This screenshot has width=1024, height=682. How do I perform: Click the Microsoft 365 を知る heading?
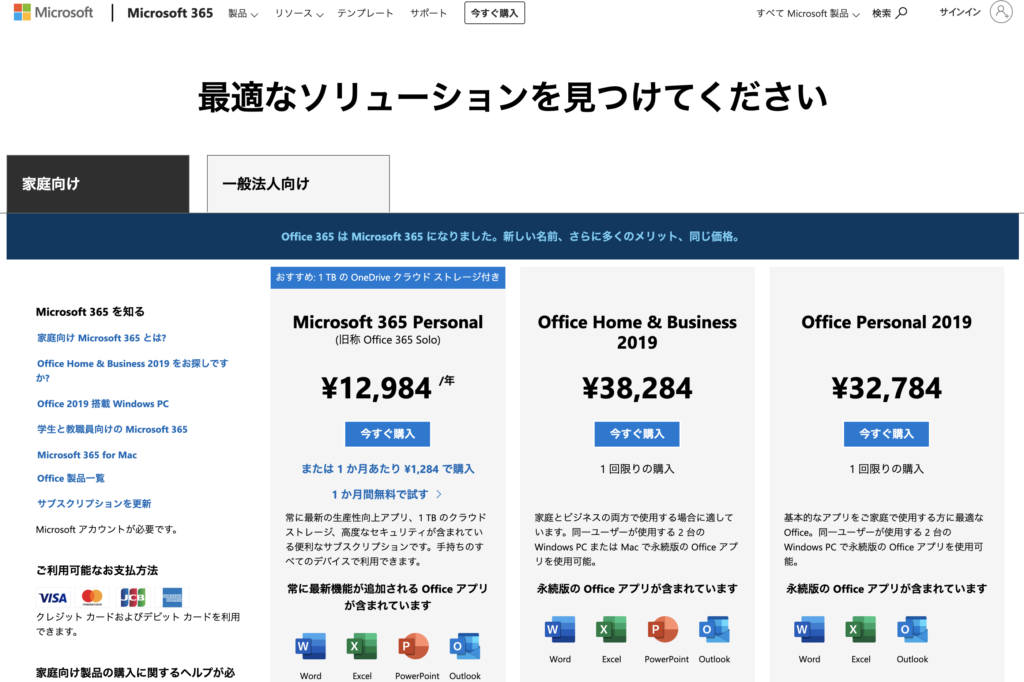click(90, 312)
